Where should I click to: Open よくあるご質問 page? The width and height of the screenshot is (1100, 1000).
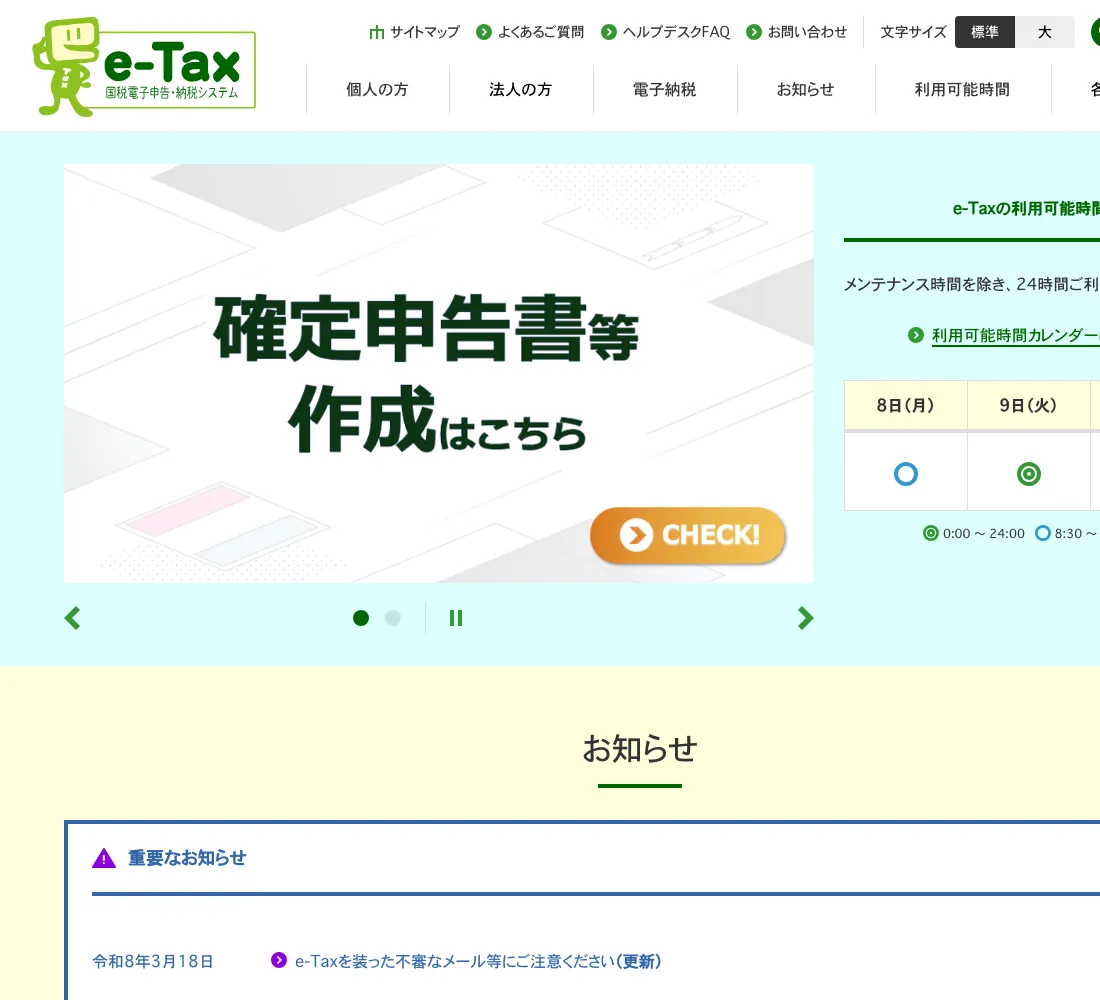pos(540,32)
